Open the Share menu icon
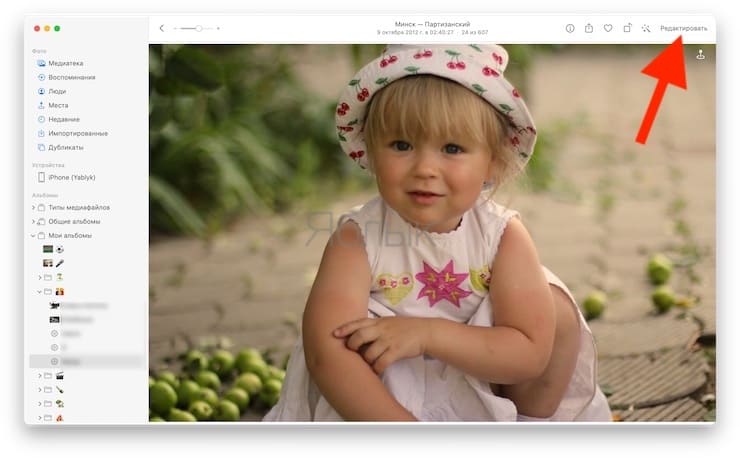 point(589,28)
